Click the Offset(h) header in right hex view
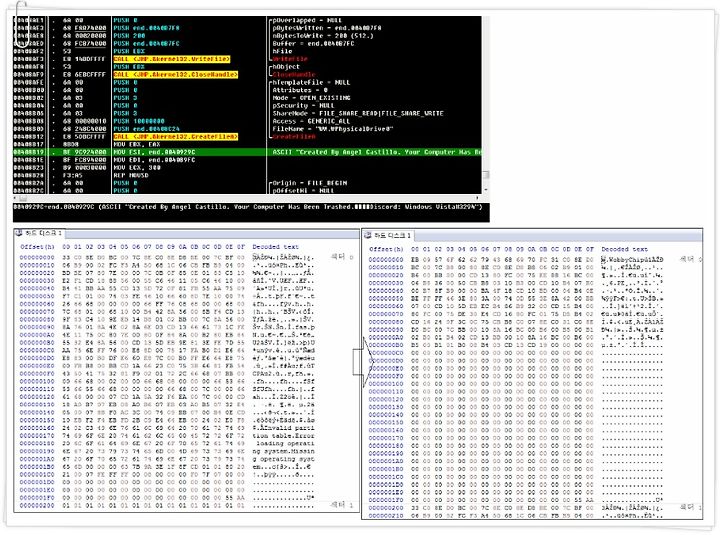The image size is (720, 535). [x=386, y=249]
